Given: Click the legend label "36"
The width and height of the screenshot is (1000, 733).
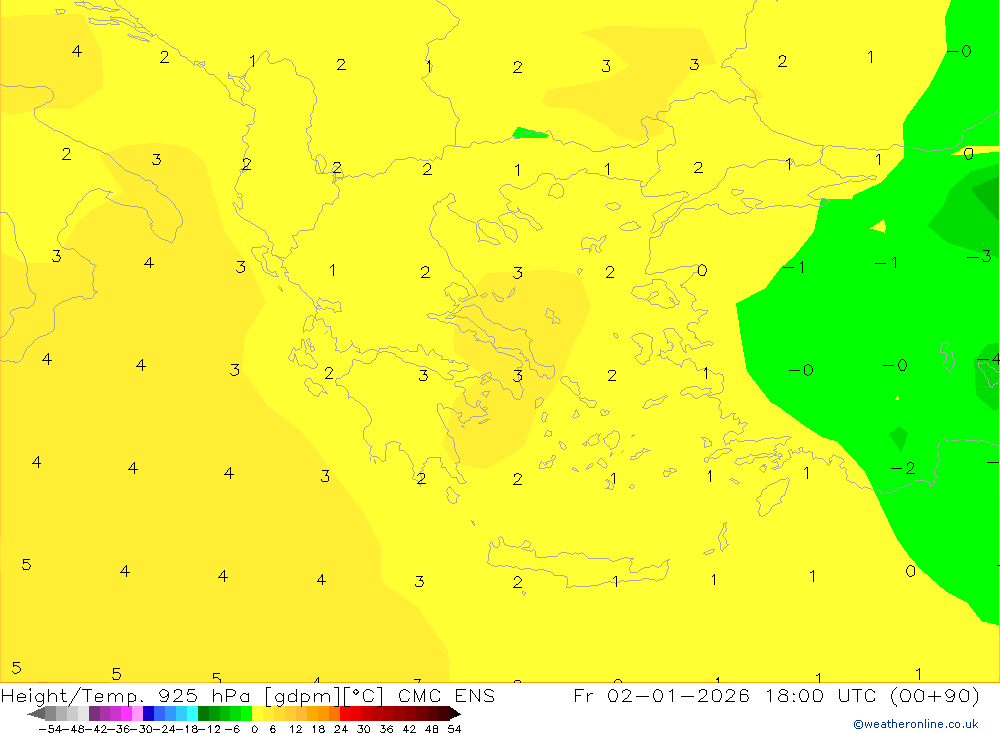Looking at the screenshot, I should (386, 729).
